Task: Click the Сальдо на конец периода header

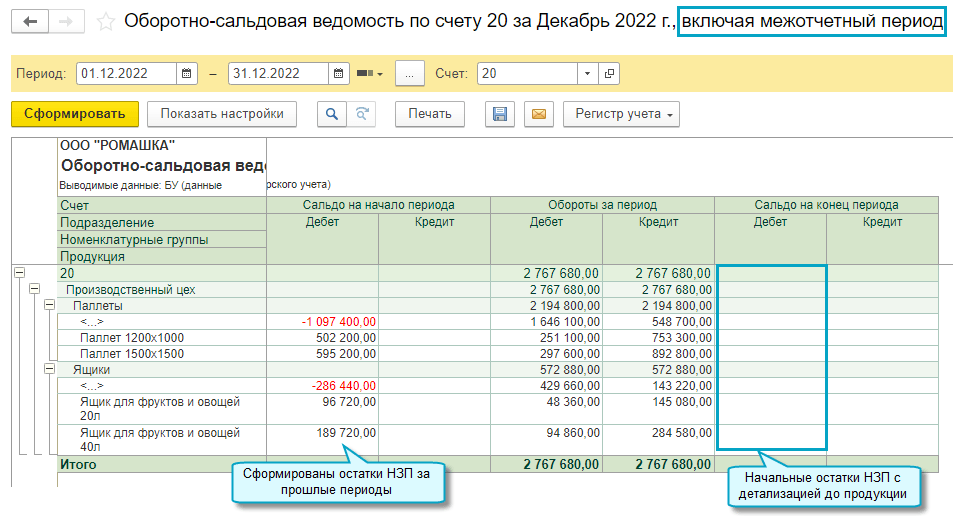Action: tap(827, 205)
